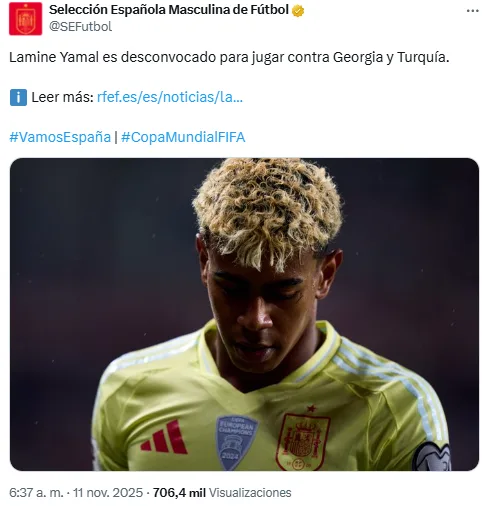Click the Selección Española Masculina de Fútbol name
482x506 pixels.
click(169, 10)
